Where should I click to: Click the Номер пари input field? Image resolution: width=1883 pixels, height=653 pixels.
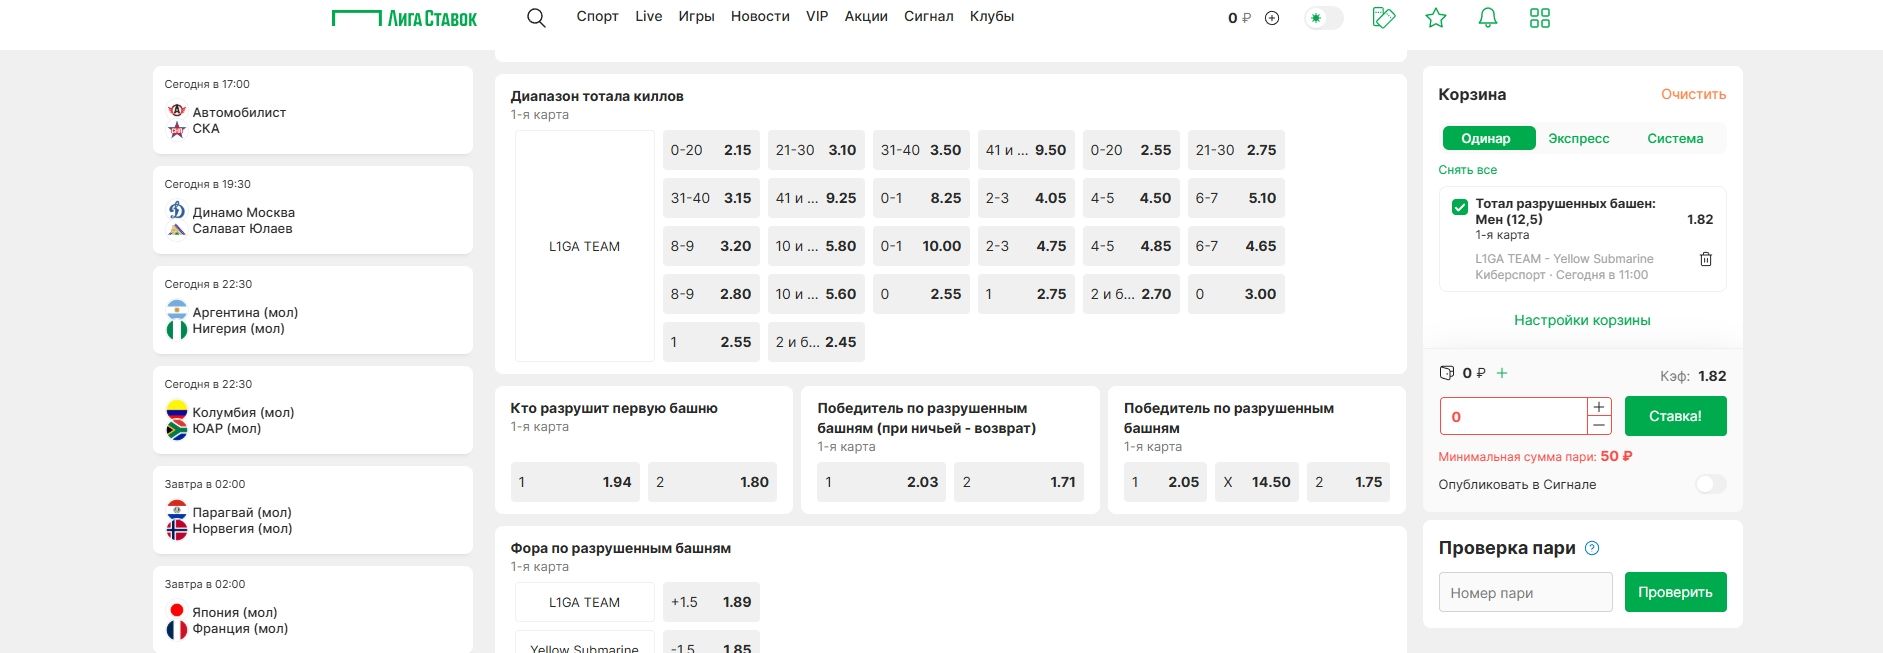coord(1525,592)
